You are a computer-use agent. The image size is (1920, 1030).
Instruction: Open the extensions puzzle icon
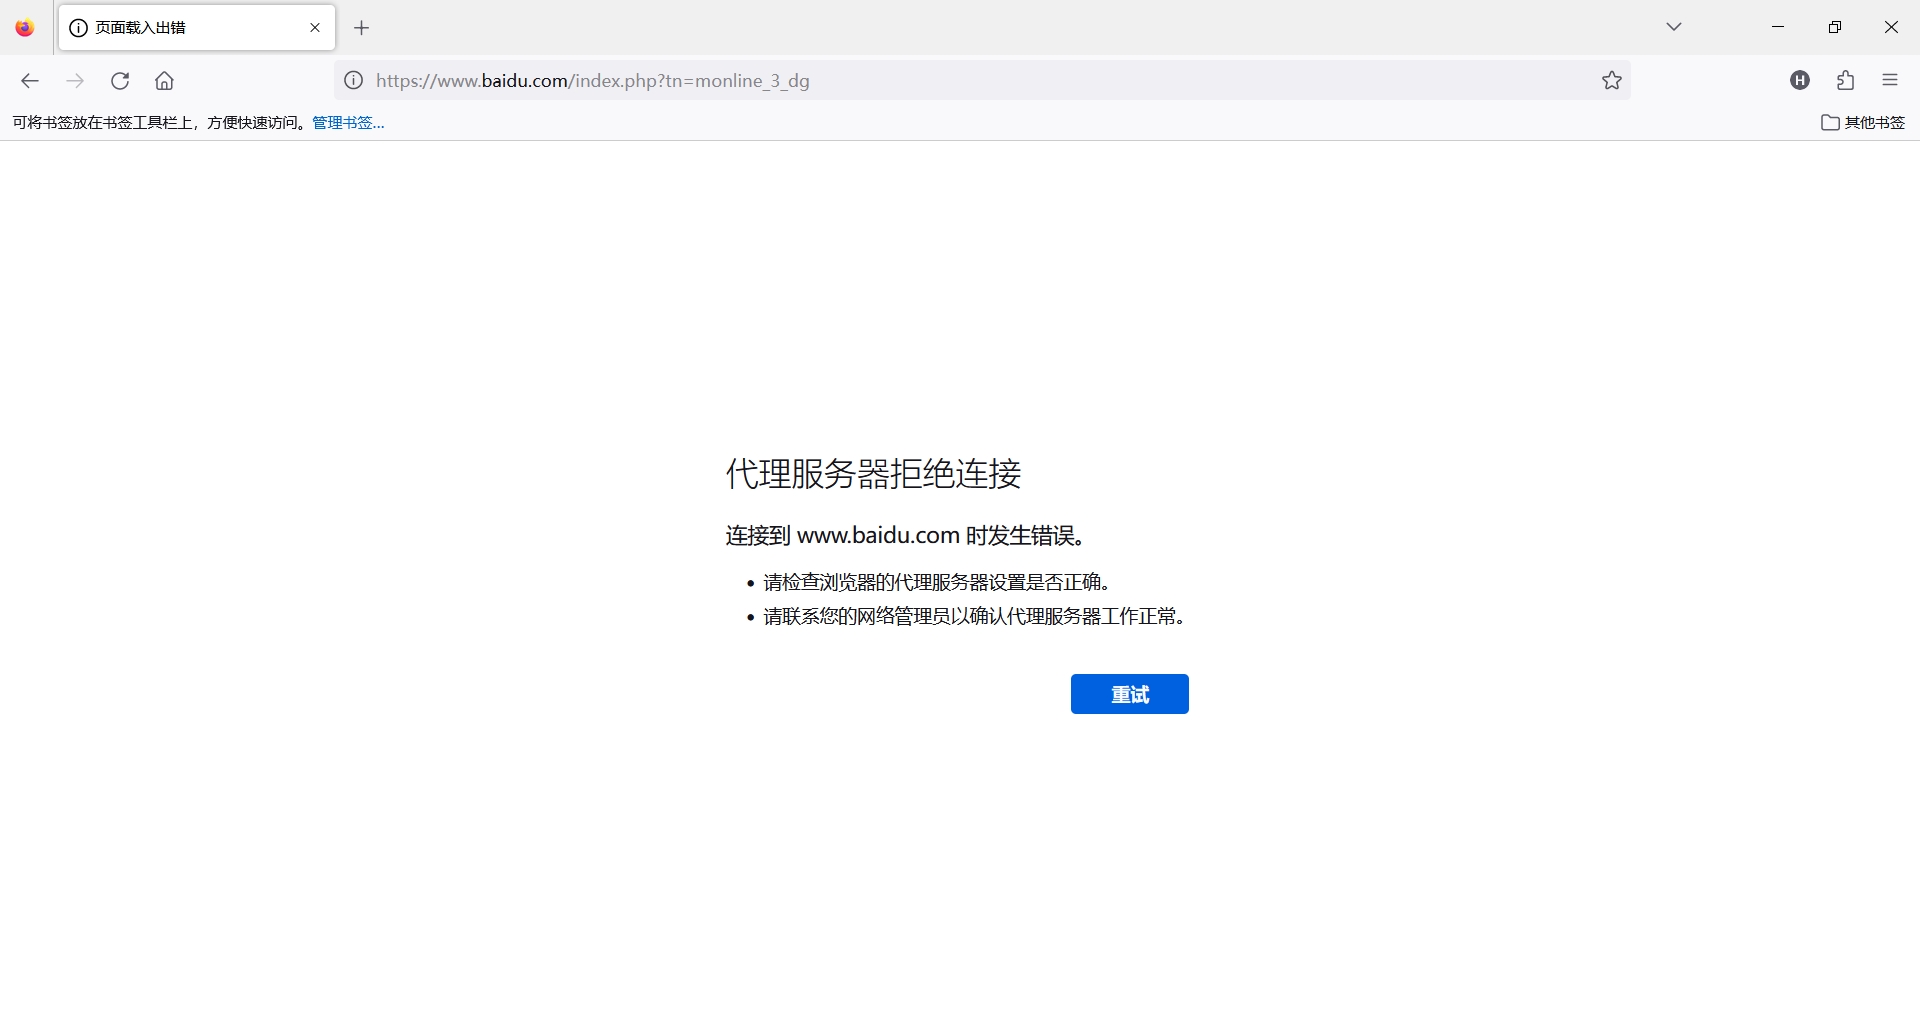[1846, 81]
